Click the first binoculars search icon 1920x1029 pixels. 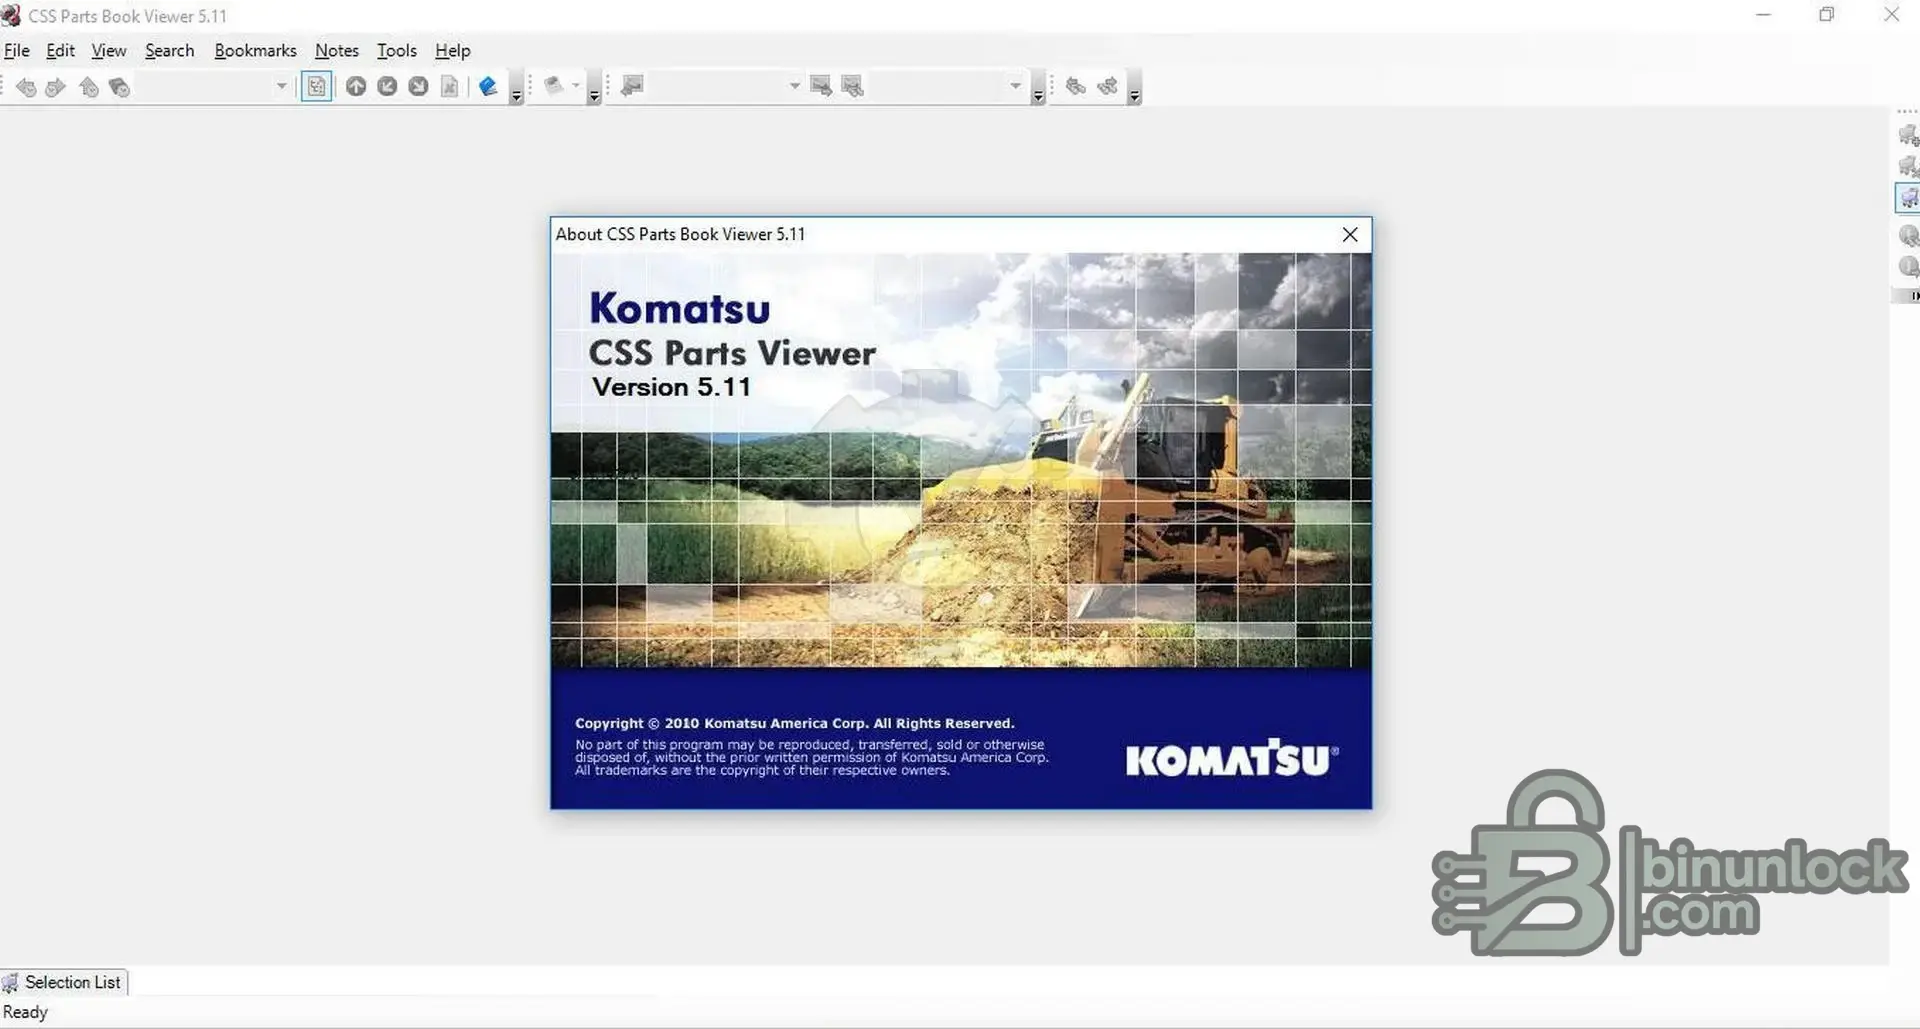1076,87
